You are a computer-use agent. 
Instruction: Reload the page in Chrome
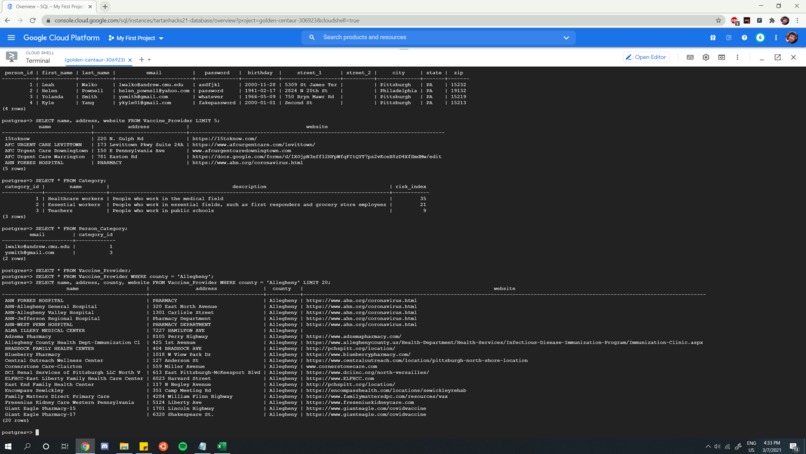32,20
